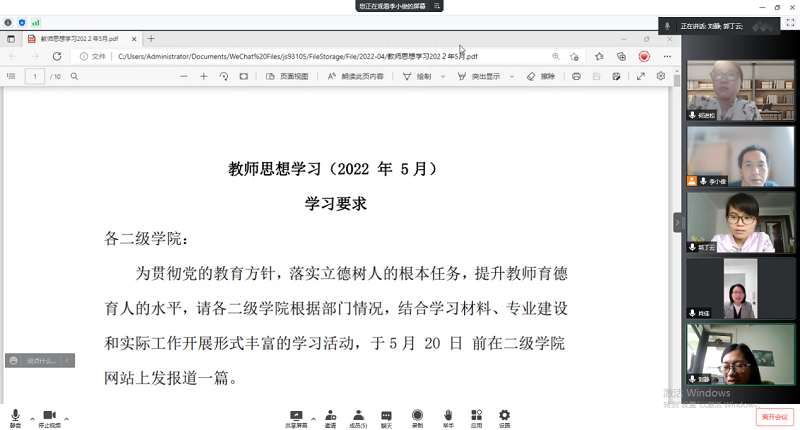This screenshot has height=430, width=800.
Task: Open a new browser tab
Action: [151, 38]
